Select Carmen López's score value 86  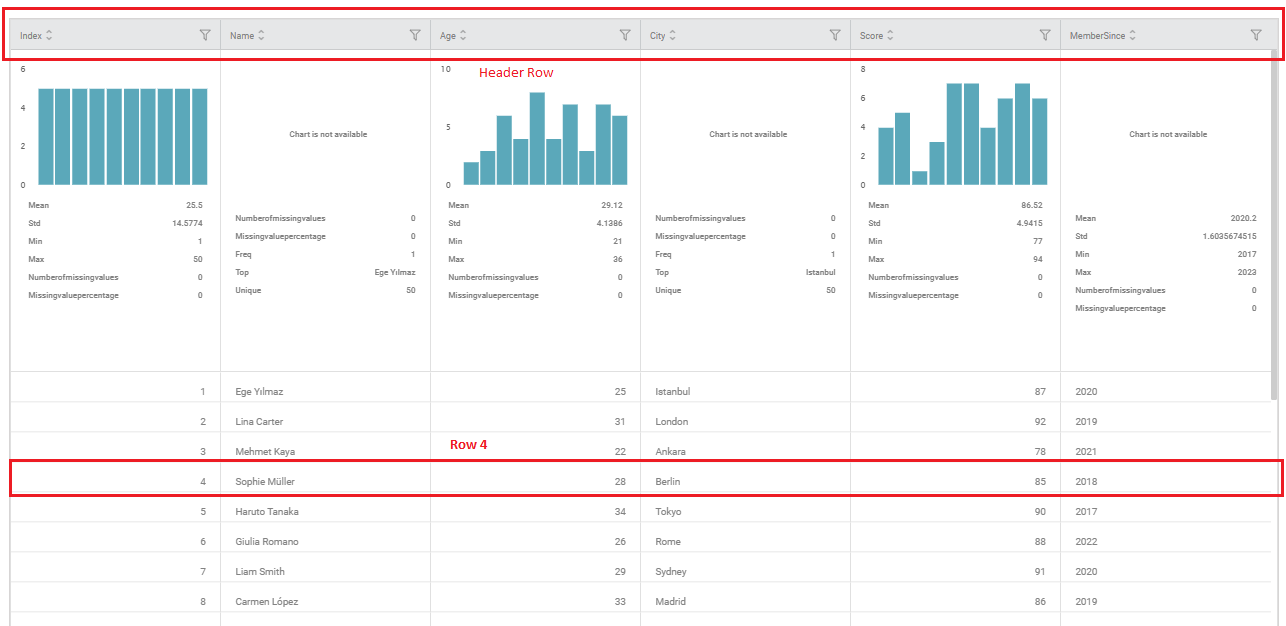[1040, 601]
